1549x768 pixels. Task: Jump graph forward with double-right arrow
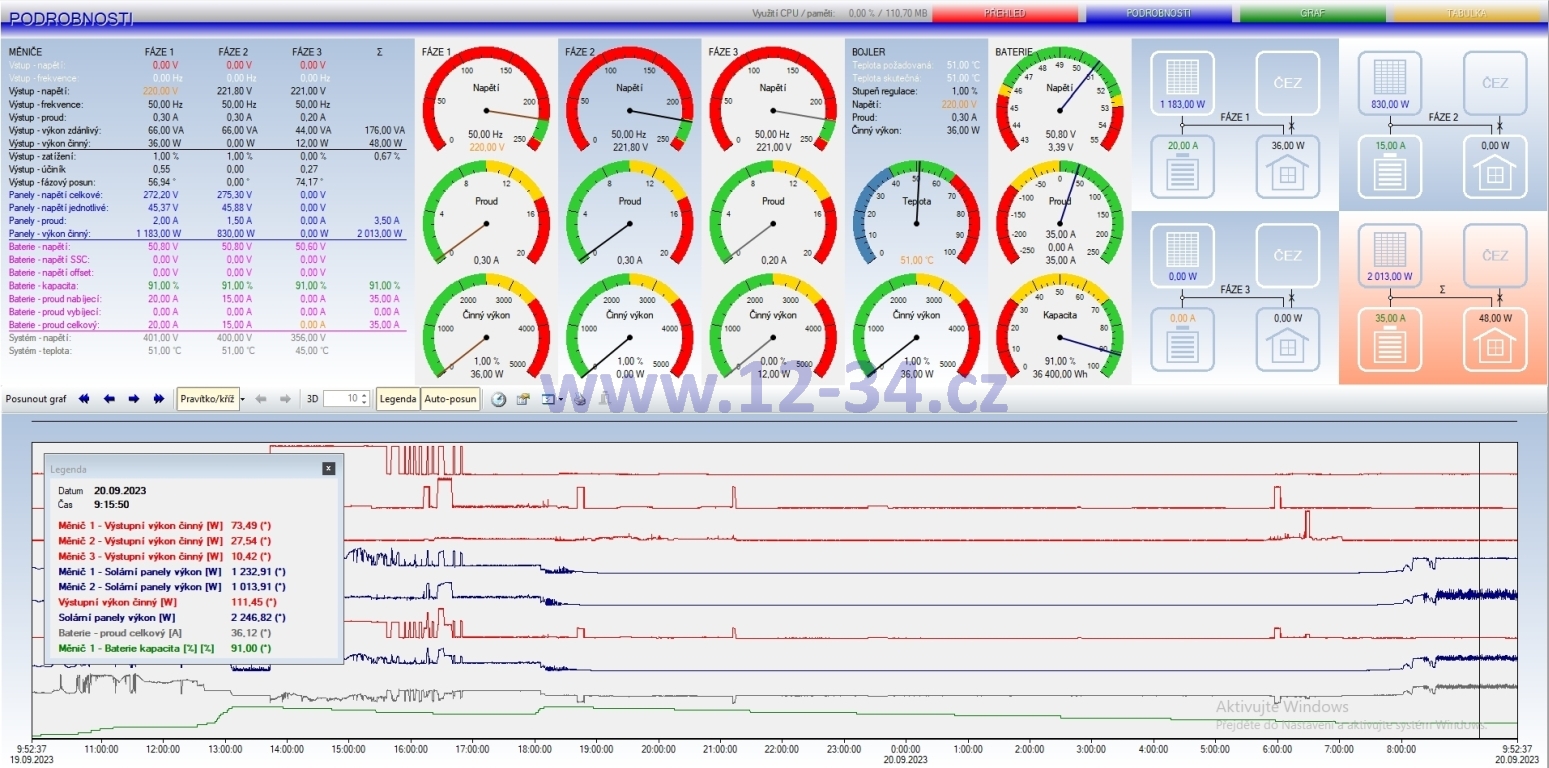point(158,399)
